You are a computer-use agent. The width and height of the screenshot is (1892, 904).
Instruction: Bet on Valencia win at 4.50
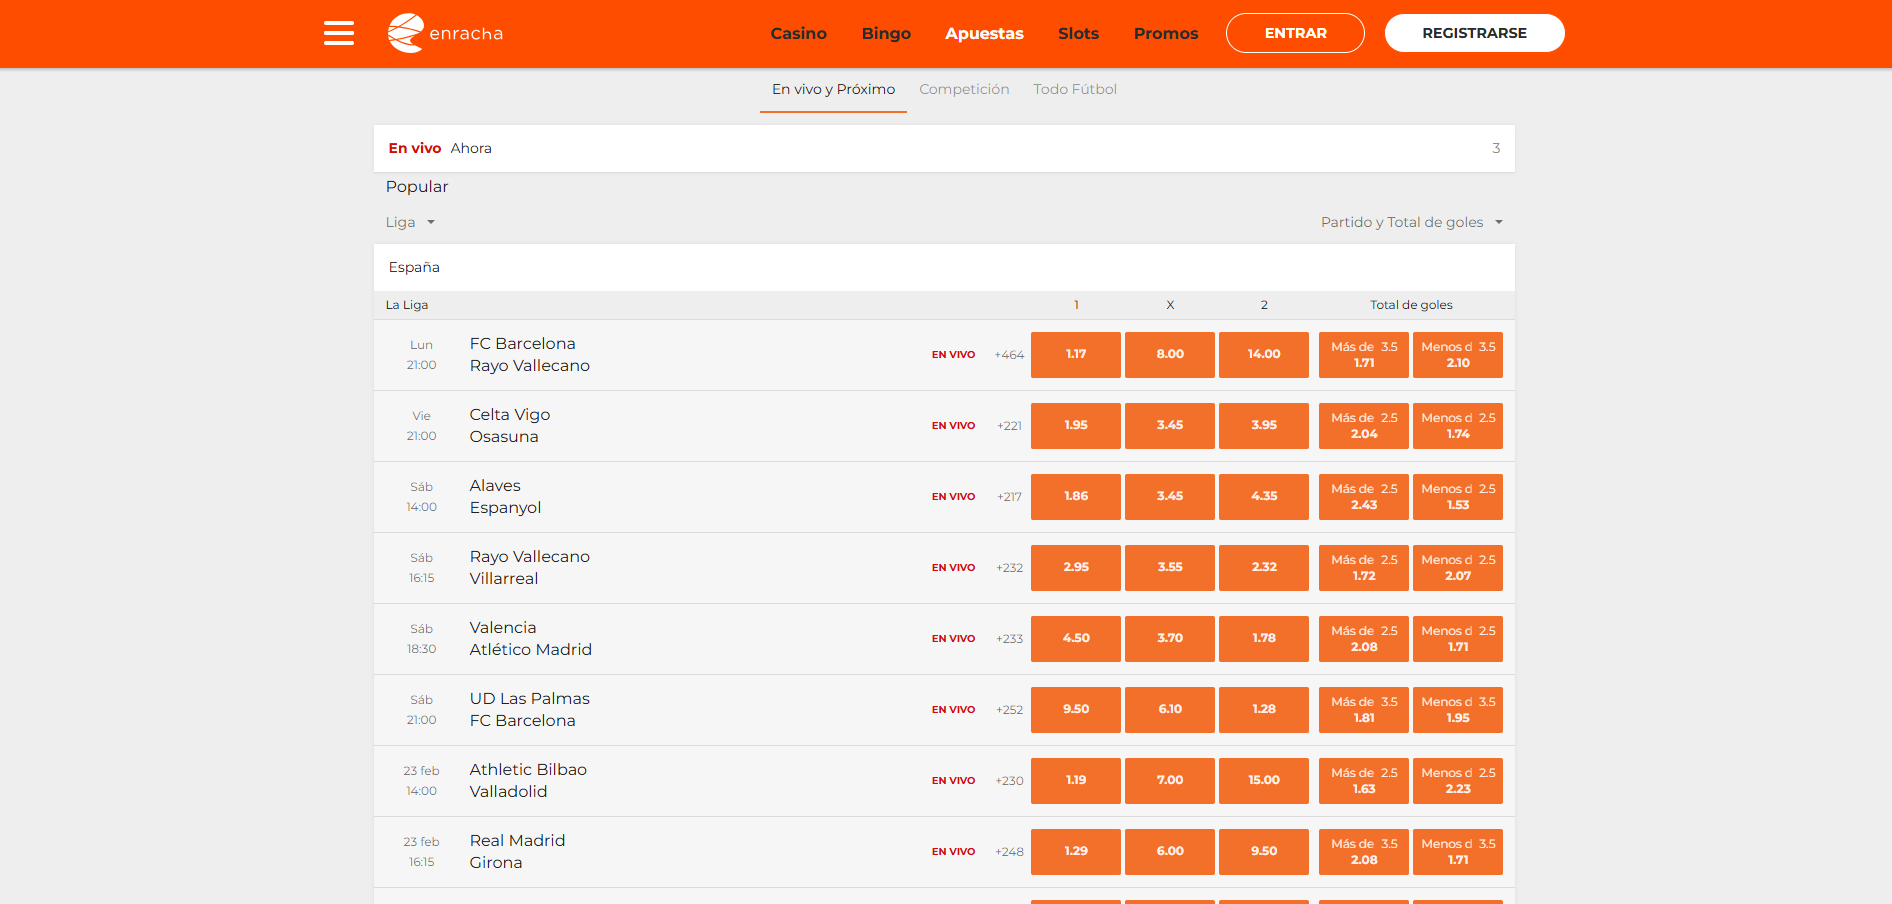click(1076, 639)
